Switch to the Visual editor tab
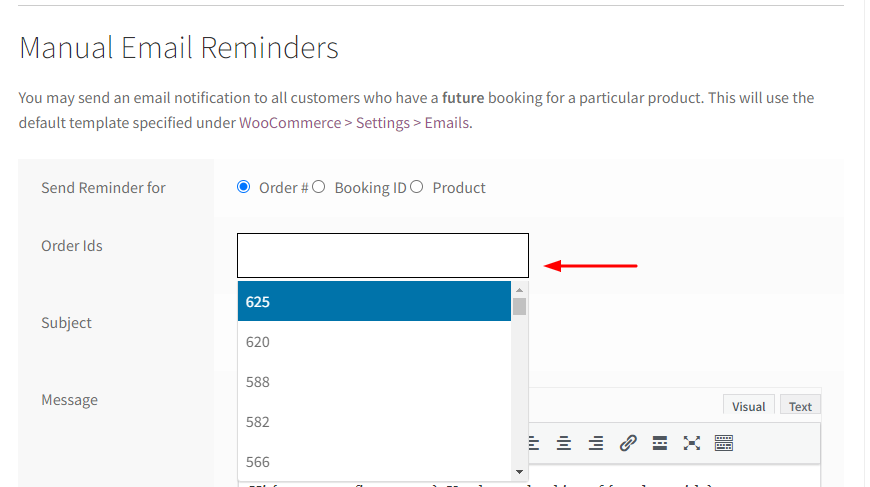 point(748,406)
